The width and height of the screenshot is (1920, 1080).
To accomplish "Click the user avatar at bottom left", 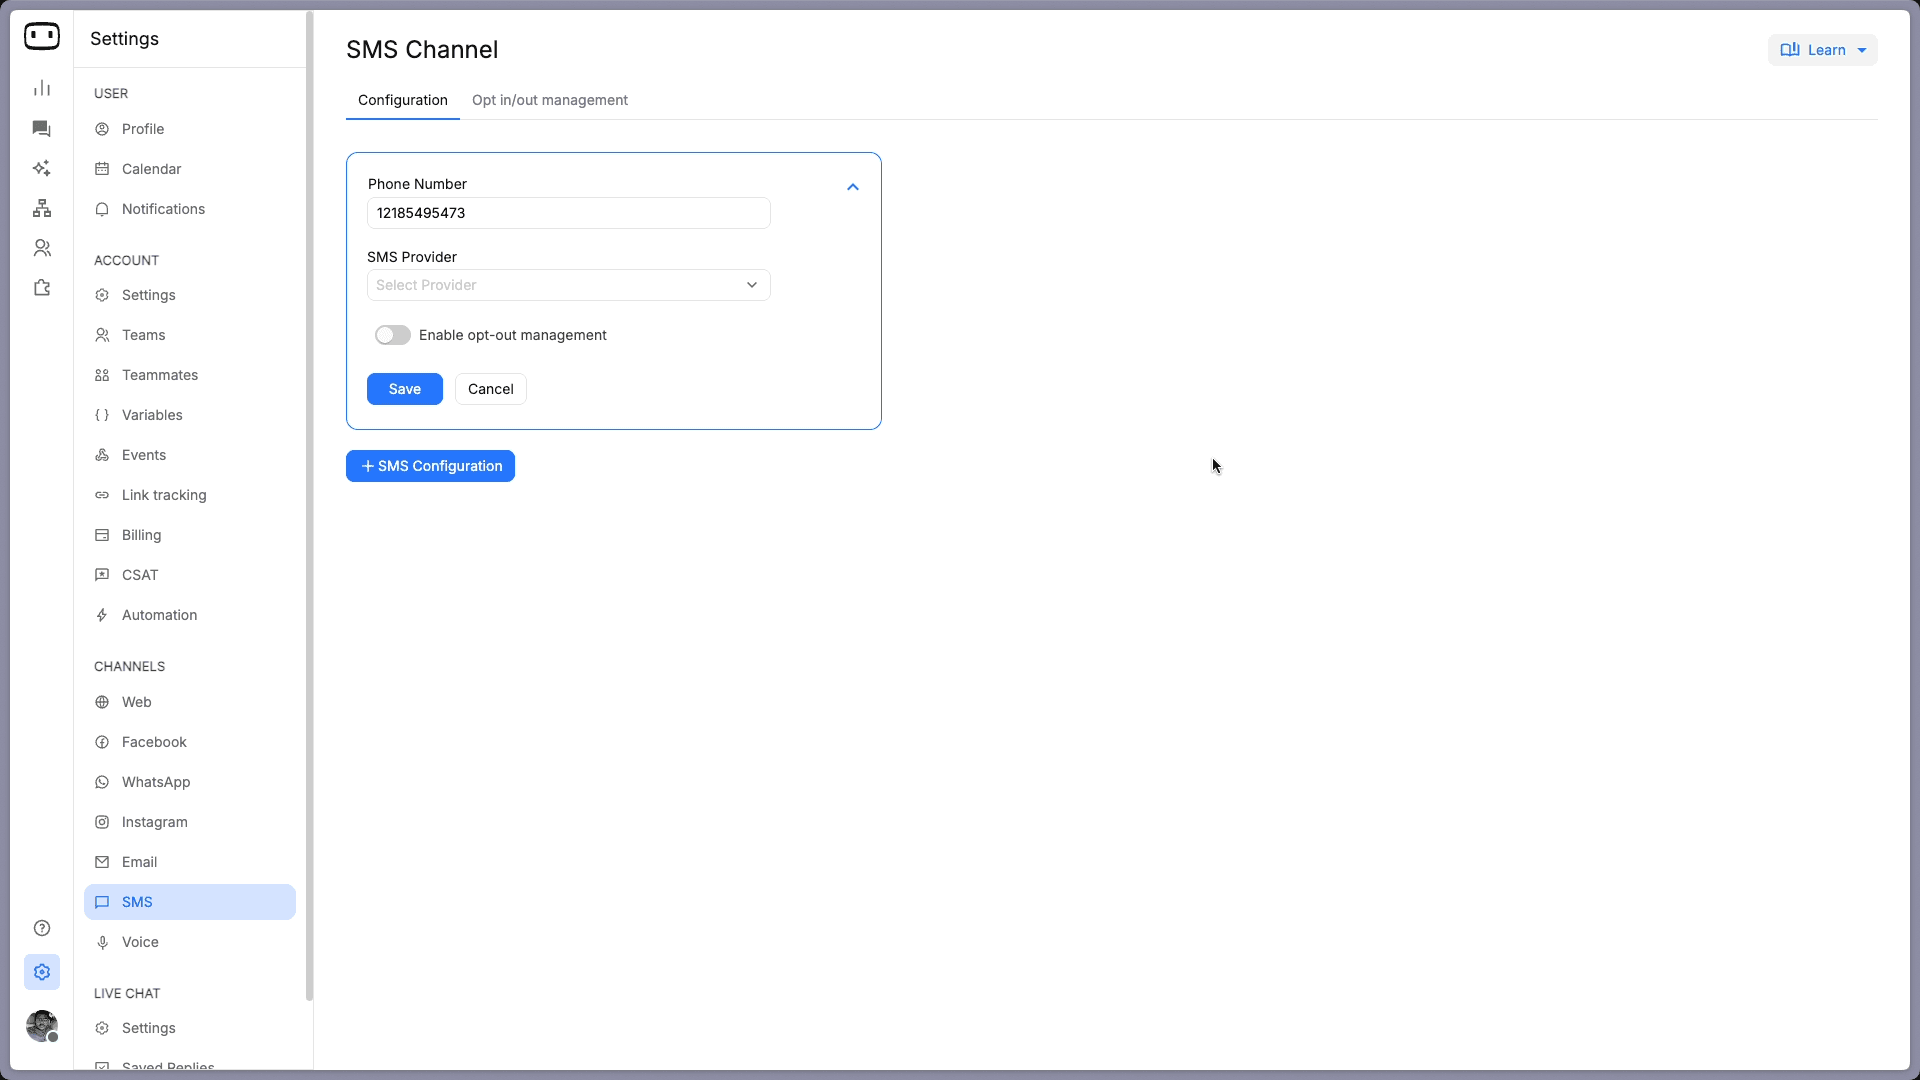I will pos(42,1026).
